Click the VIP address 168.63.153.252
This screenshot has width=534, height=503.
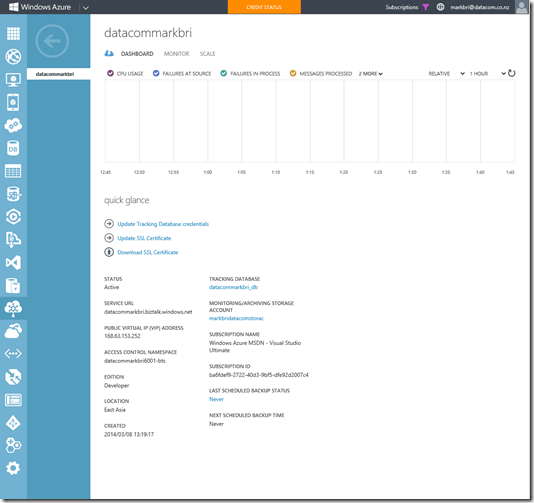click(122, 336)
